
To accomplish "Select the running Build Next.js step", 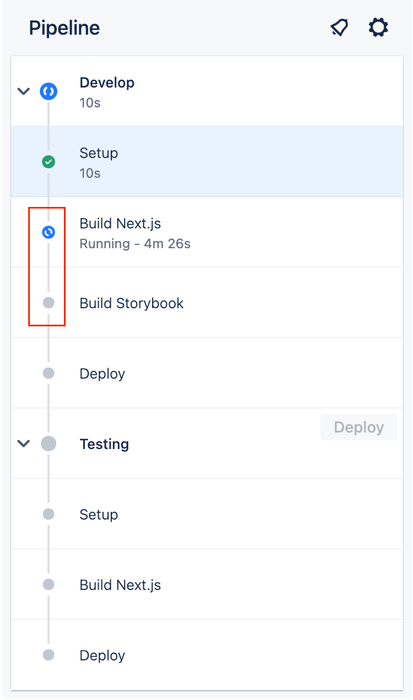I will [207, 232].
